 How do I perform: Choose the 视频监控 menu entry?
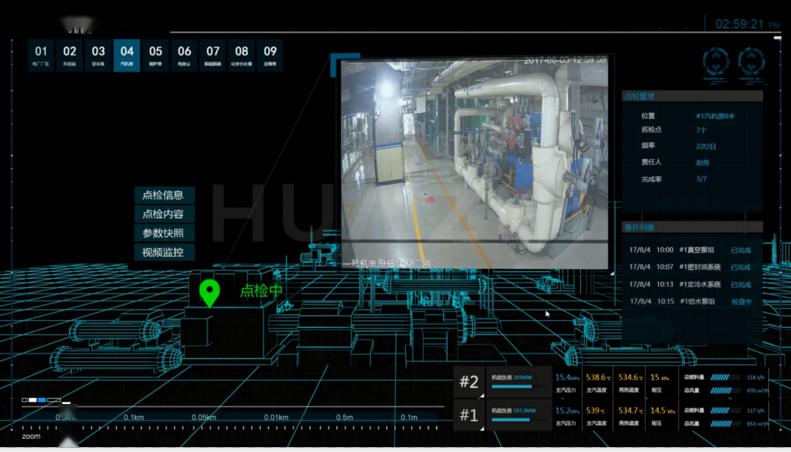tap(164, 252)
